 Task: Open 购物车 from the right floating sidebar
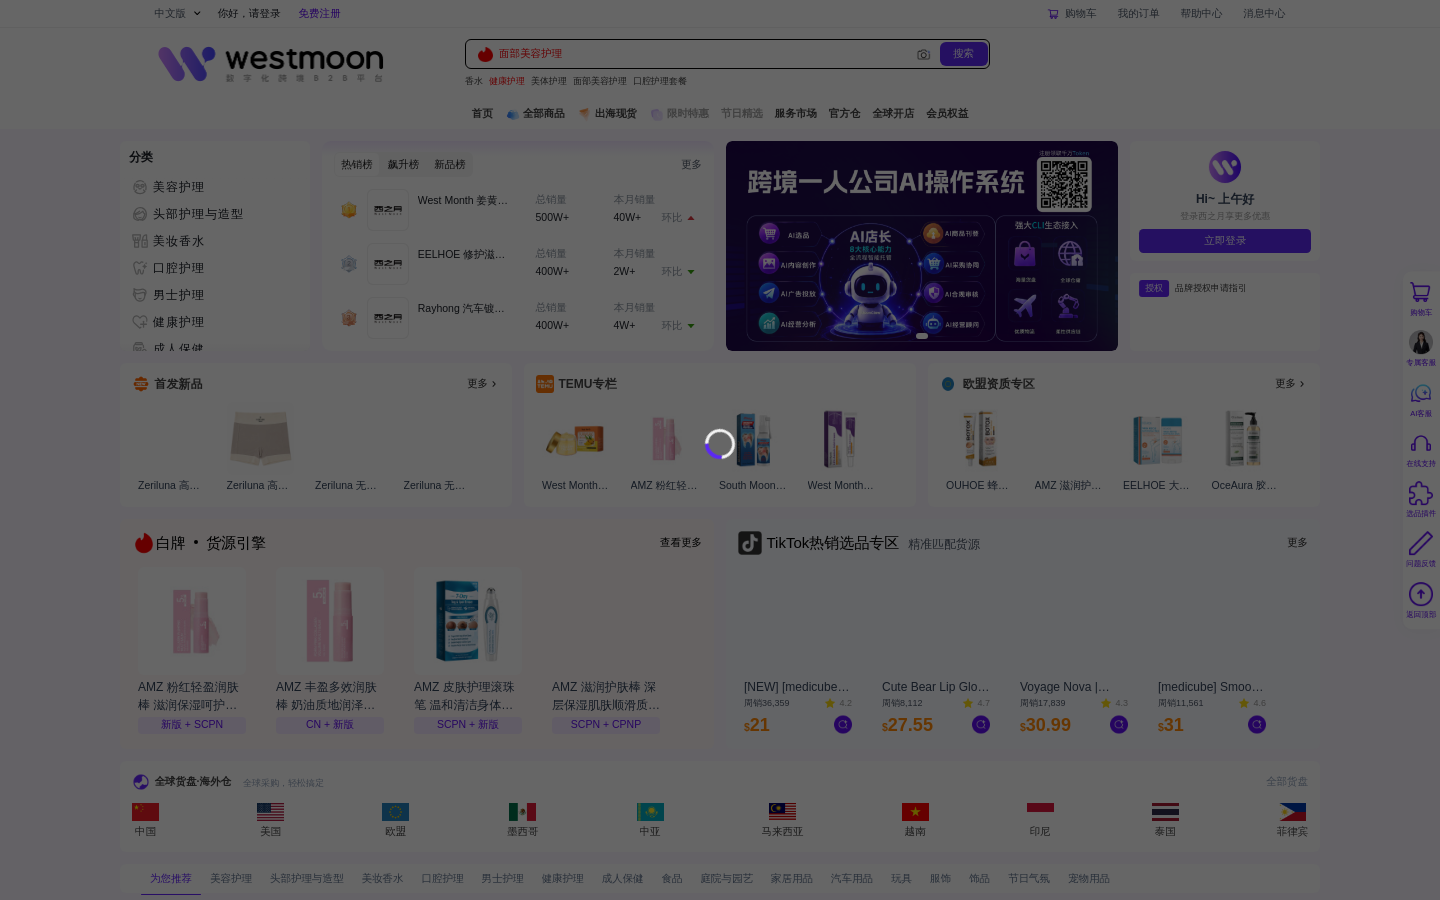(x=1420, y=299)
